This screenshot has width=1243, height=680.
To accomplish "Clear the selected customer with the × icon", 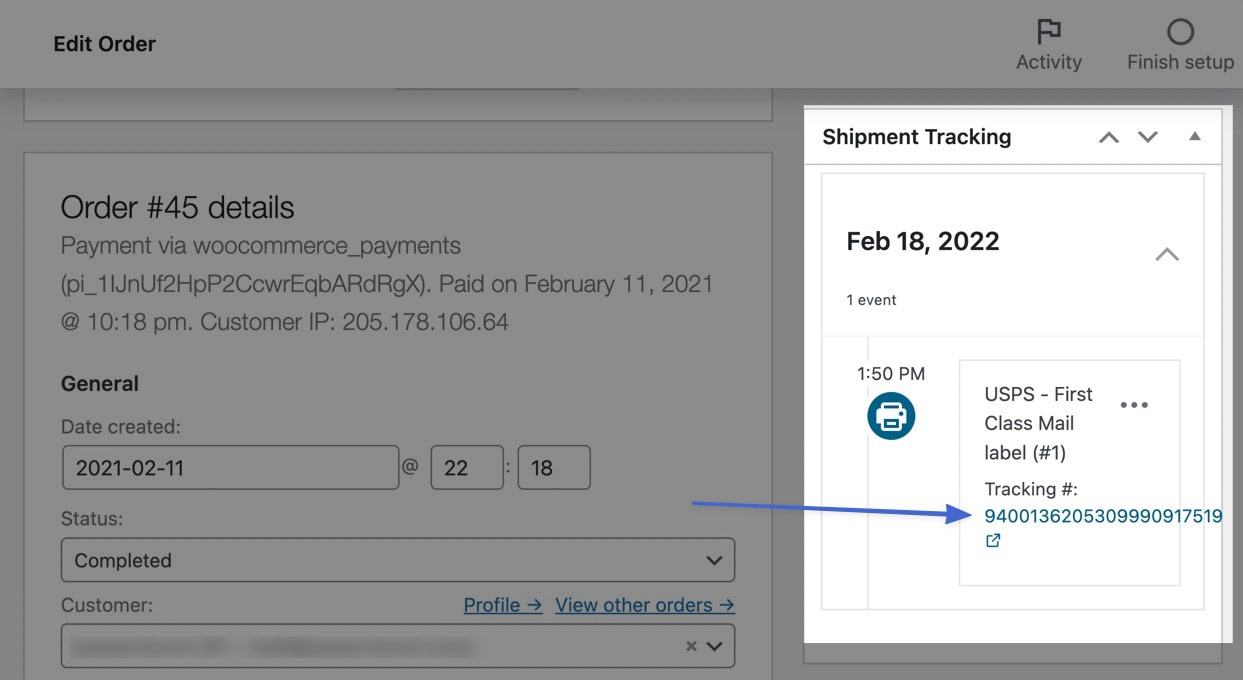I will coord(690,646).
